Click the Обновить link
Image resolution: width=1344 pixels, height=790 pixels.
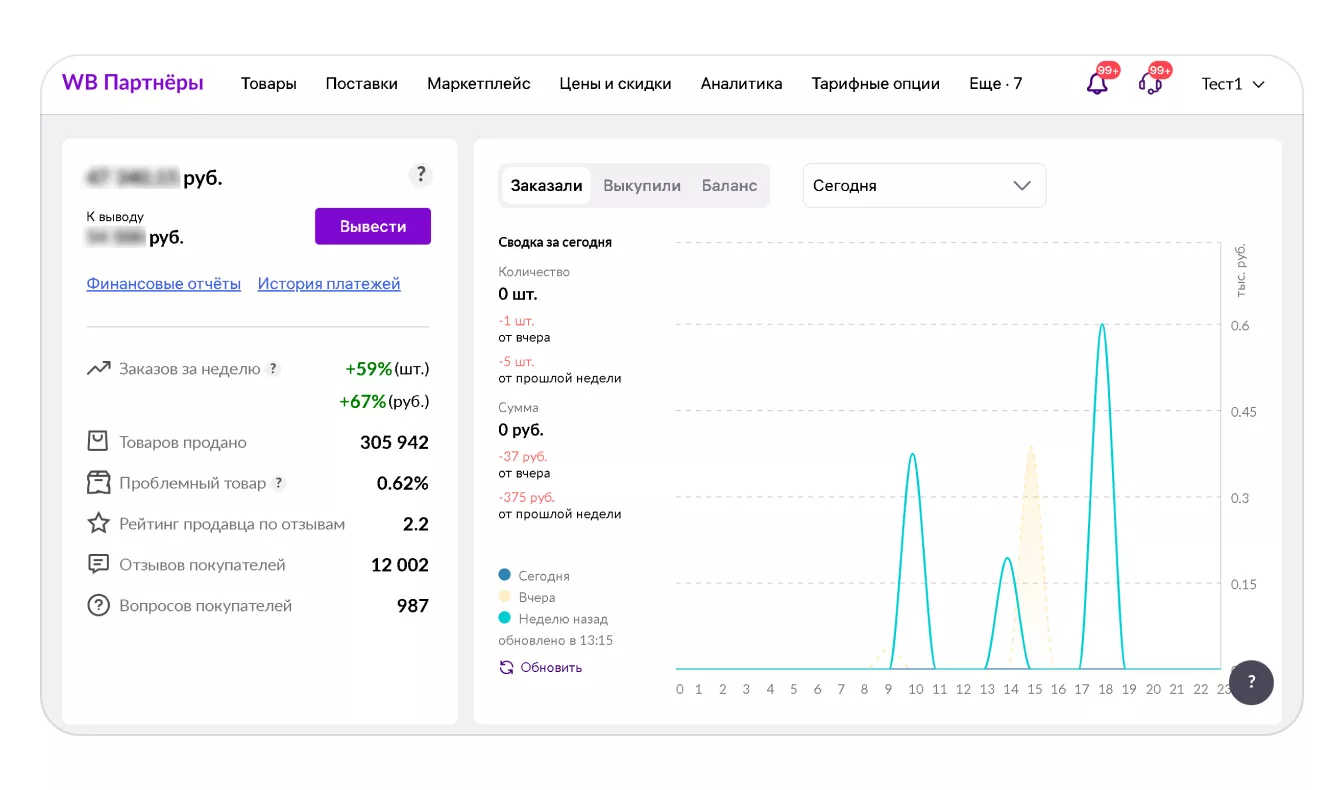(x=551, y=667)
